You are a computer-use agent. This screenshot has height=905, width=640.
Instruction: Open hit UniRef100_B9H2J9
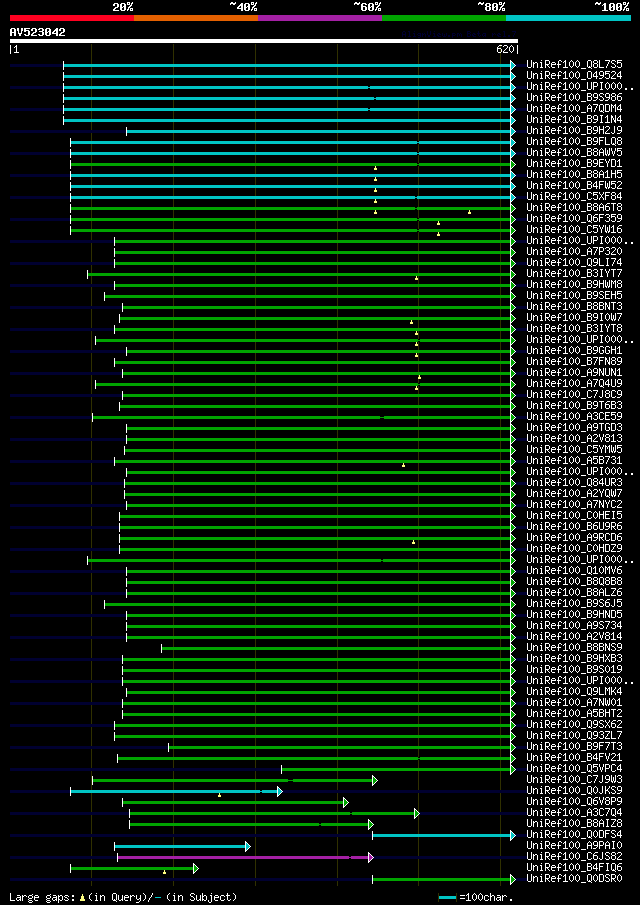tap(574, 130)
